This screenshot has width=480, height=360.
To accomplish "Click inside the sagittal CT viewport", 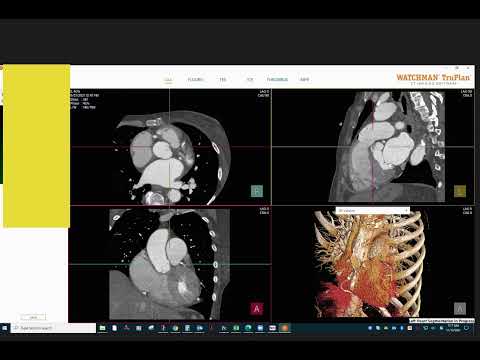I will pos(373,147).
